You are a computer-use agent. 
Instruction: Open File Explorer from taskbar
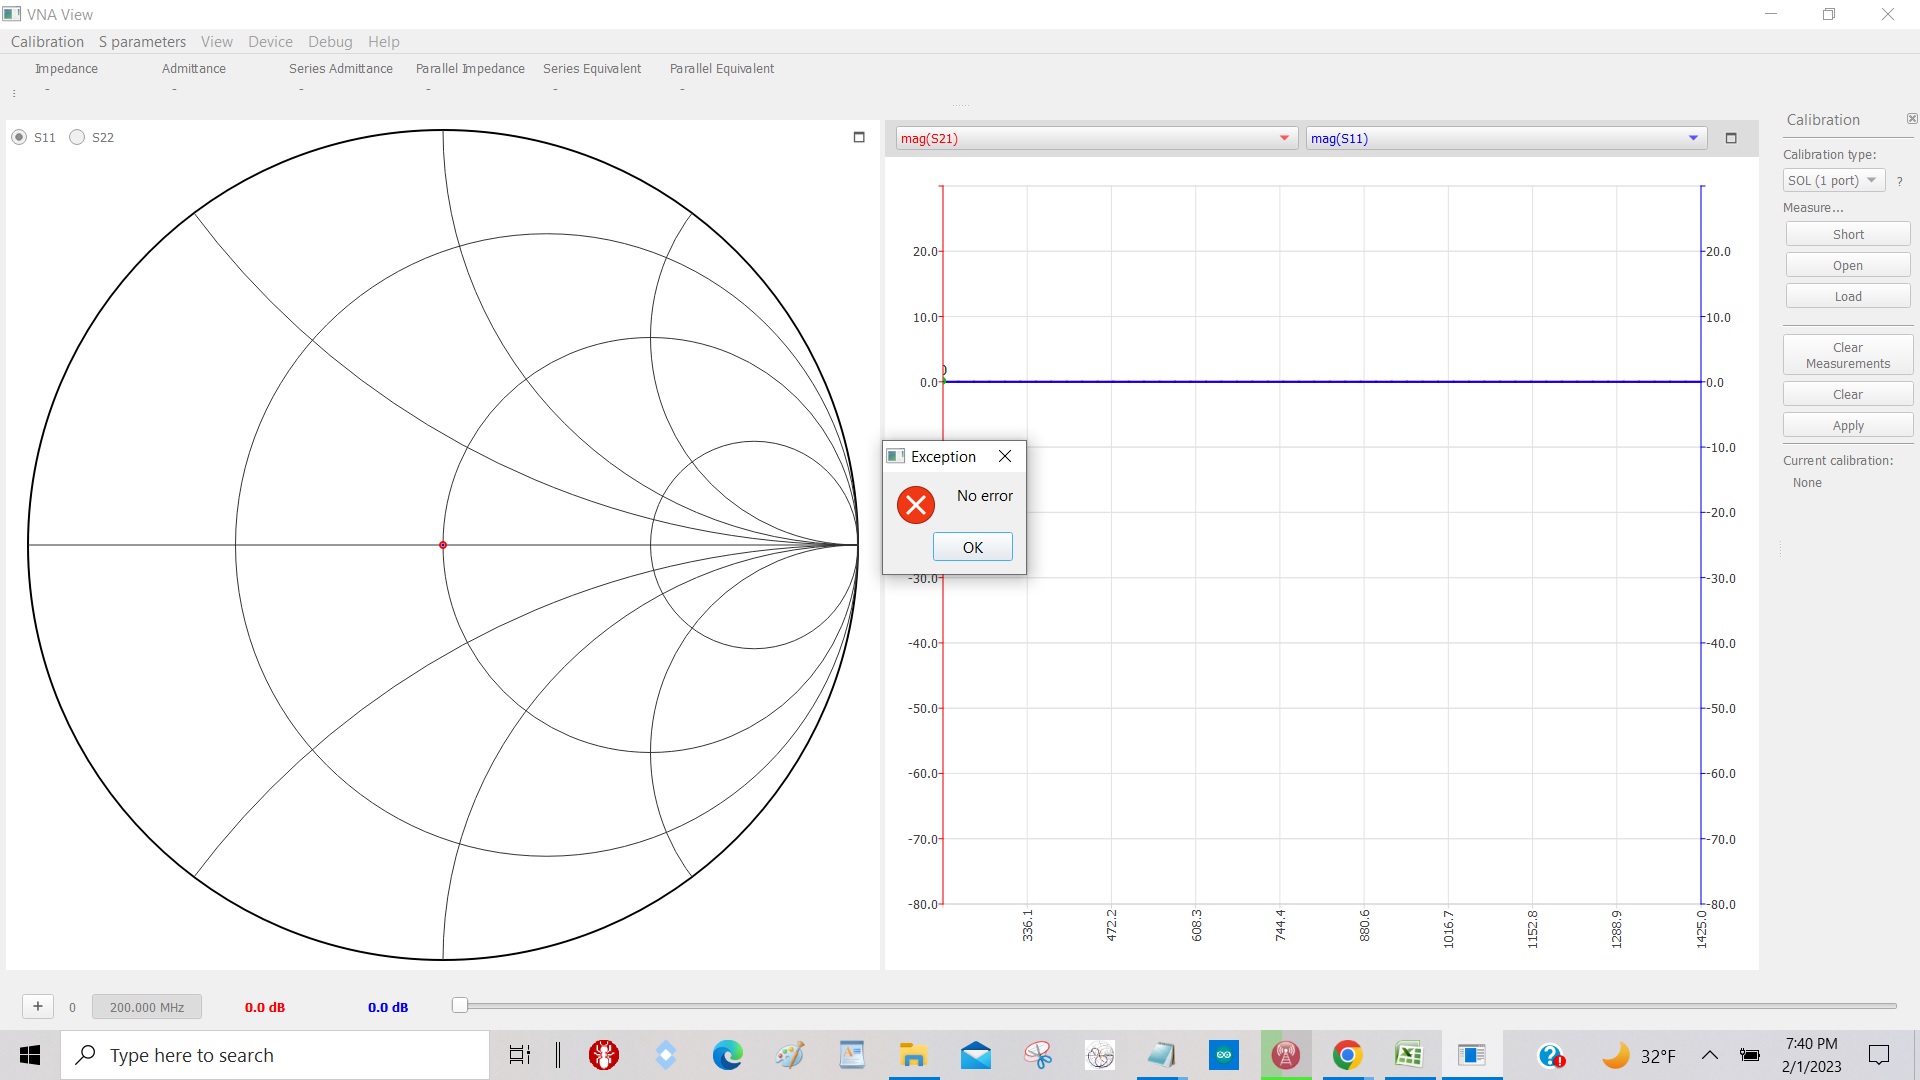click(914, 1055)
